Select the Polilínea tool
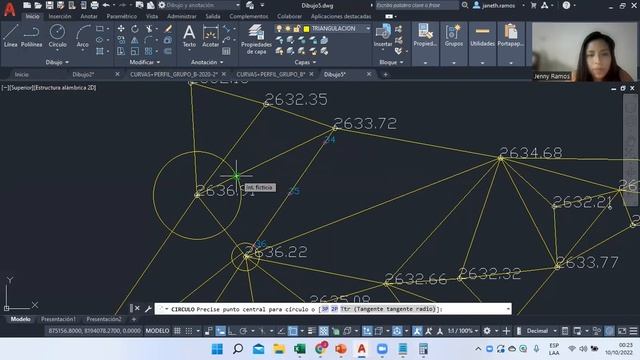 31,36
